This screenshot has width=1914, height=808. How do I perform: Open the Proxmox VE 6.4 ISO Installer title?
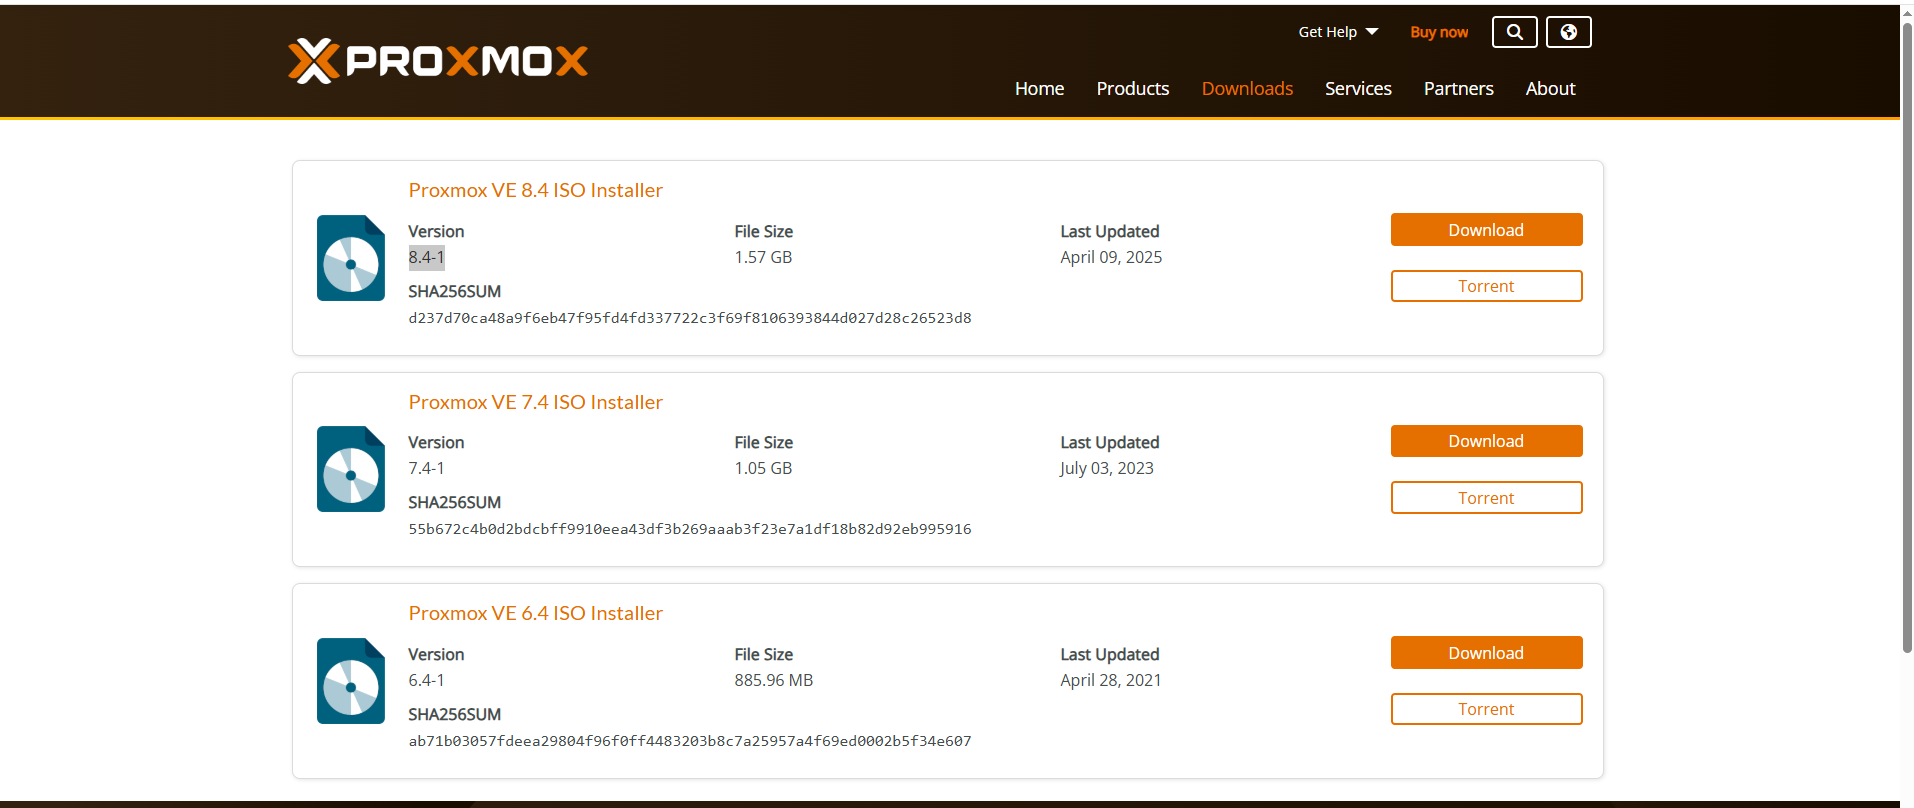click(x=536, y=613)
